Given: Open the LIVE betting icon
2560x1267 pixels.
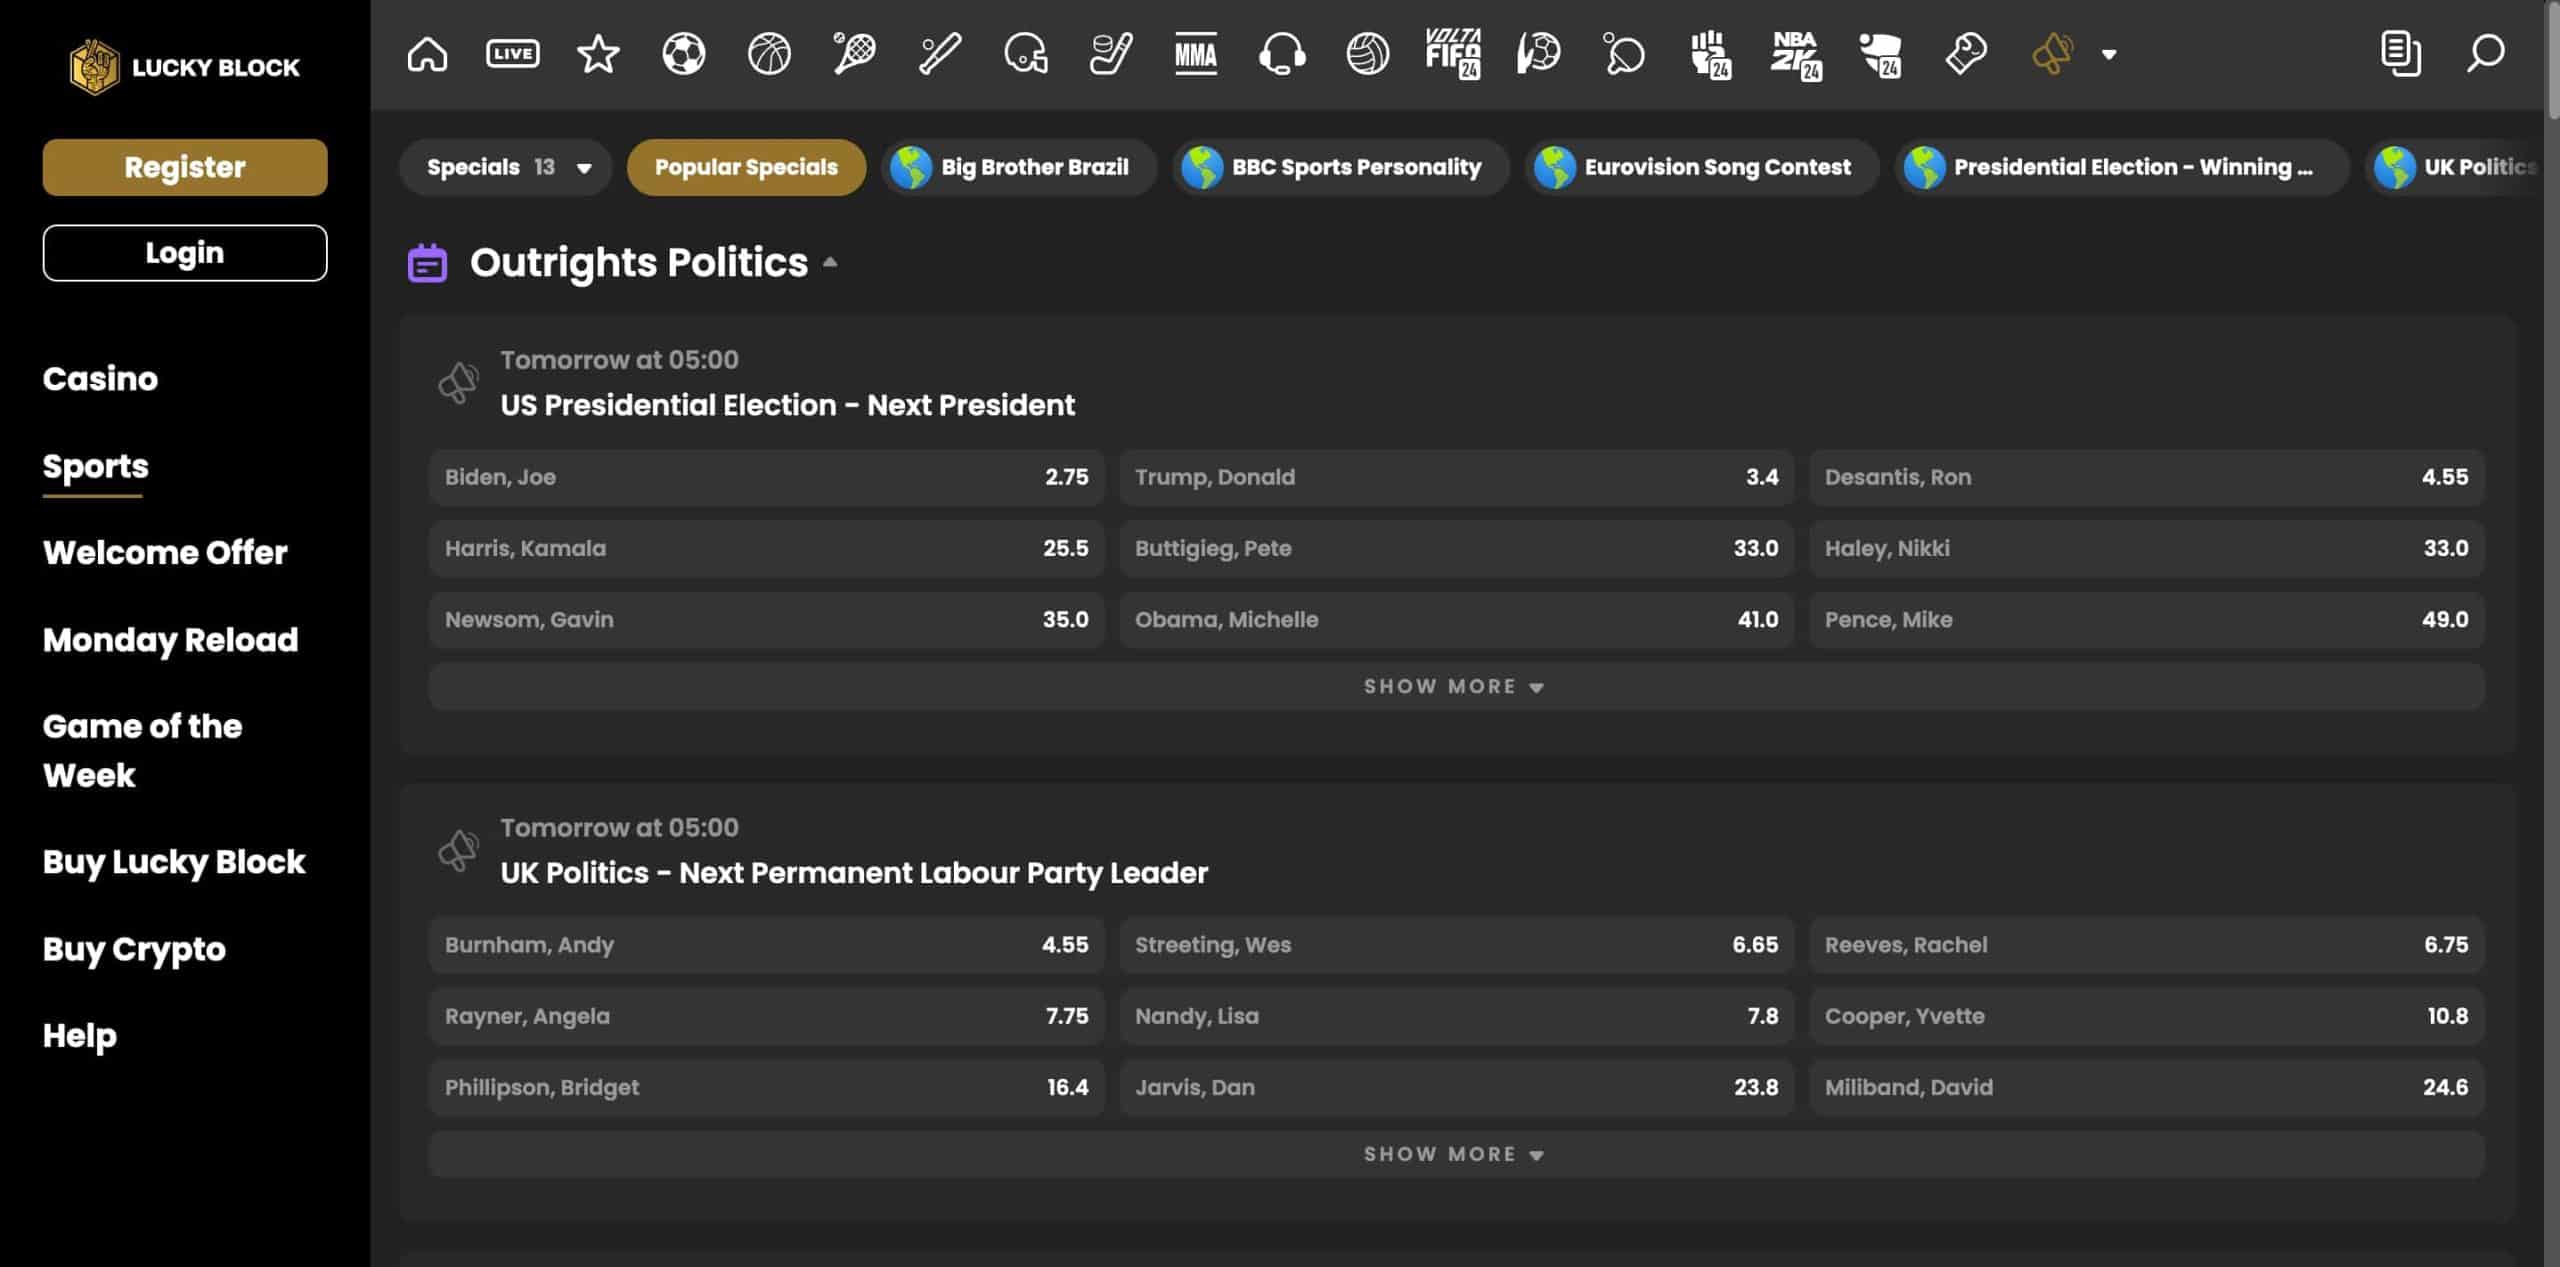Looking at the screenshot, I should [512, 54].
